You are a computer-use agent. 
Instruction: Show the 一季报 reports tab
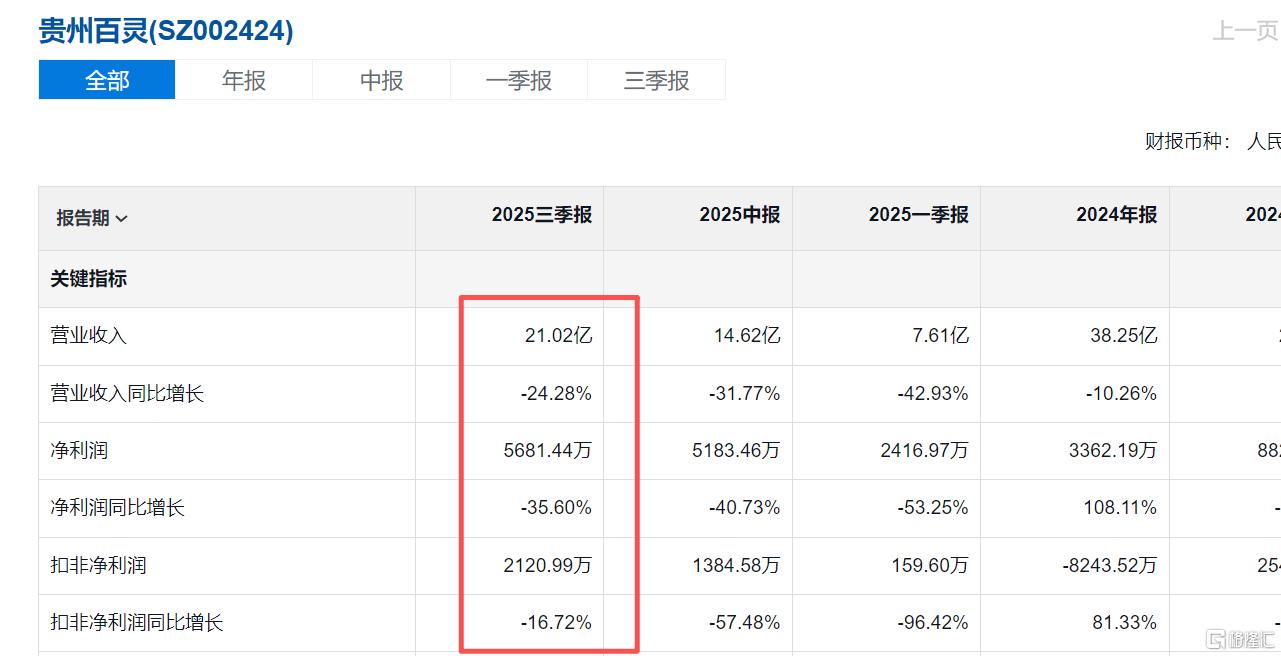coord(519,80)
